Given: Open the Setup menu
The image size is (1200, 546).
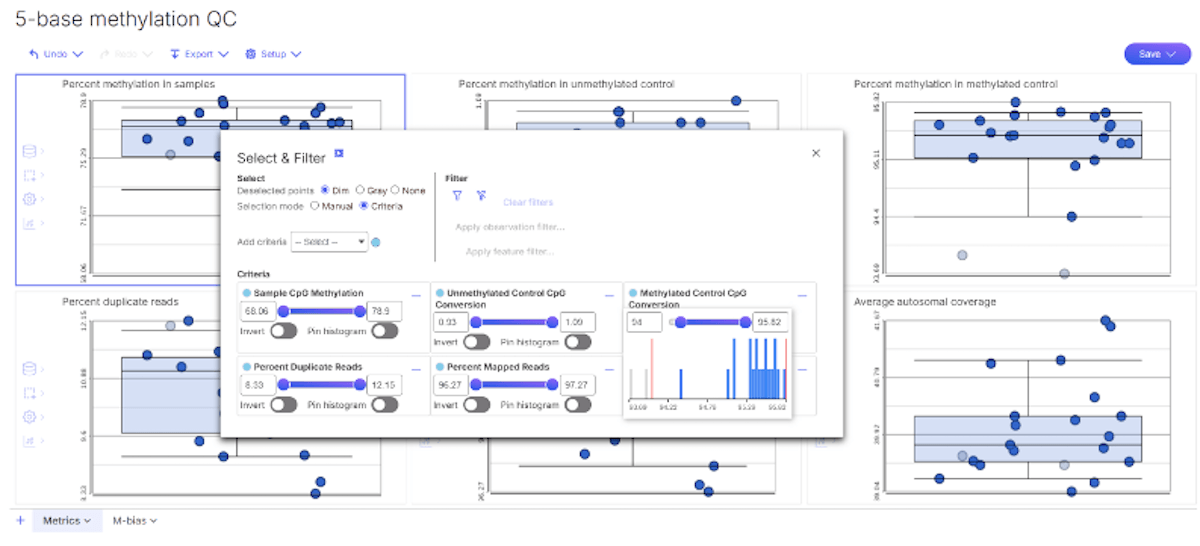Looking at the screenshot, I should pyautogui.click(x=273, y=54).
